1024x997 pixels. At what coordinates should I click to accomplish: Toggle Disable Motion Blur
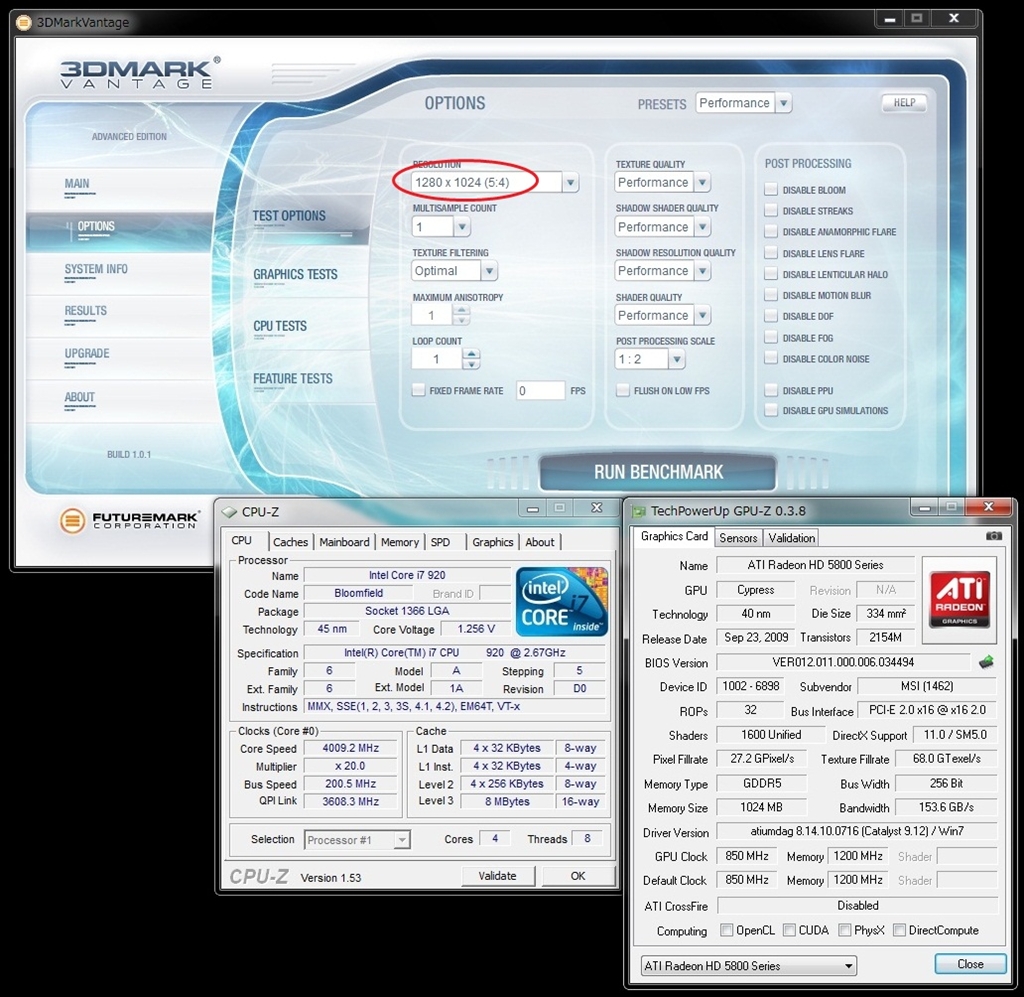771,295
